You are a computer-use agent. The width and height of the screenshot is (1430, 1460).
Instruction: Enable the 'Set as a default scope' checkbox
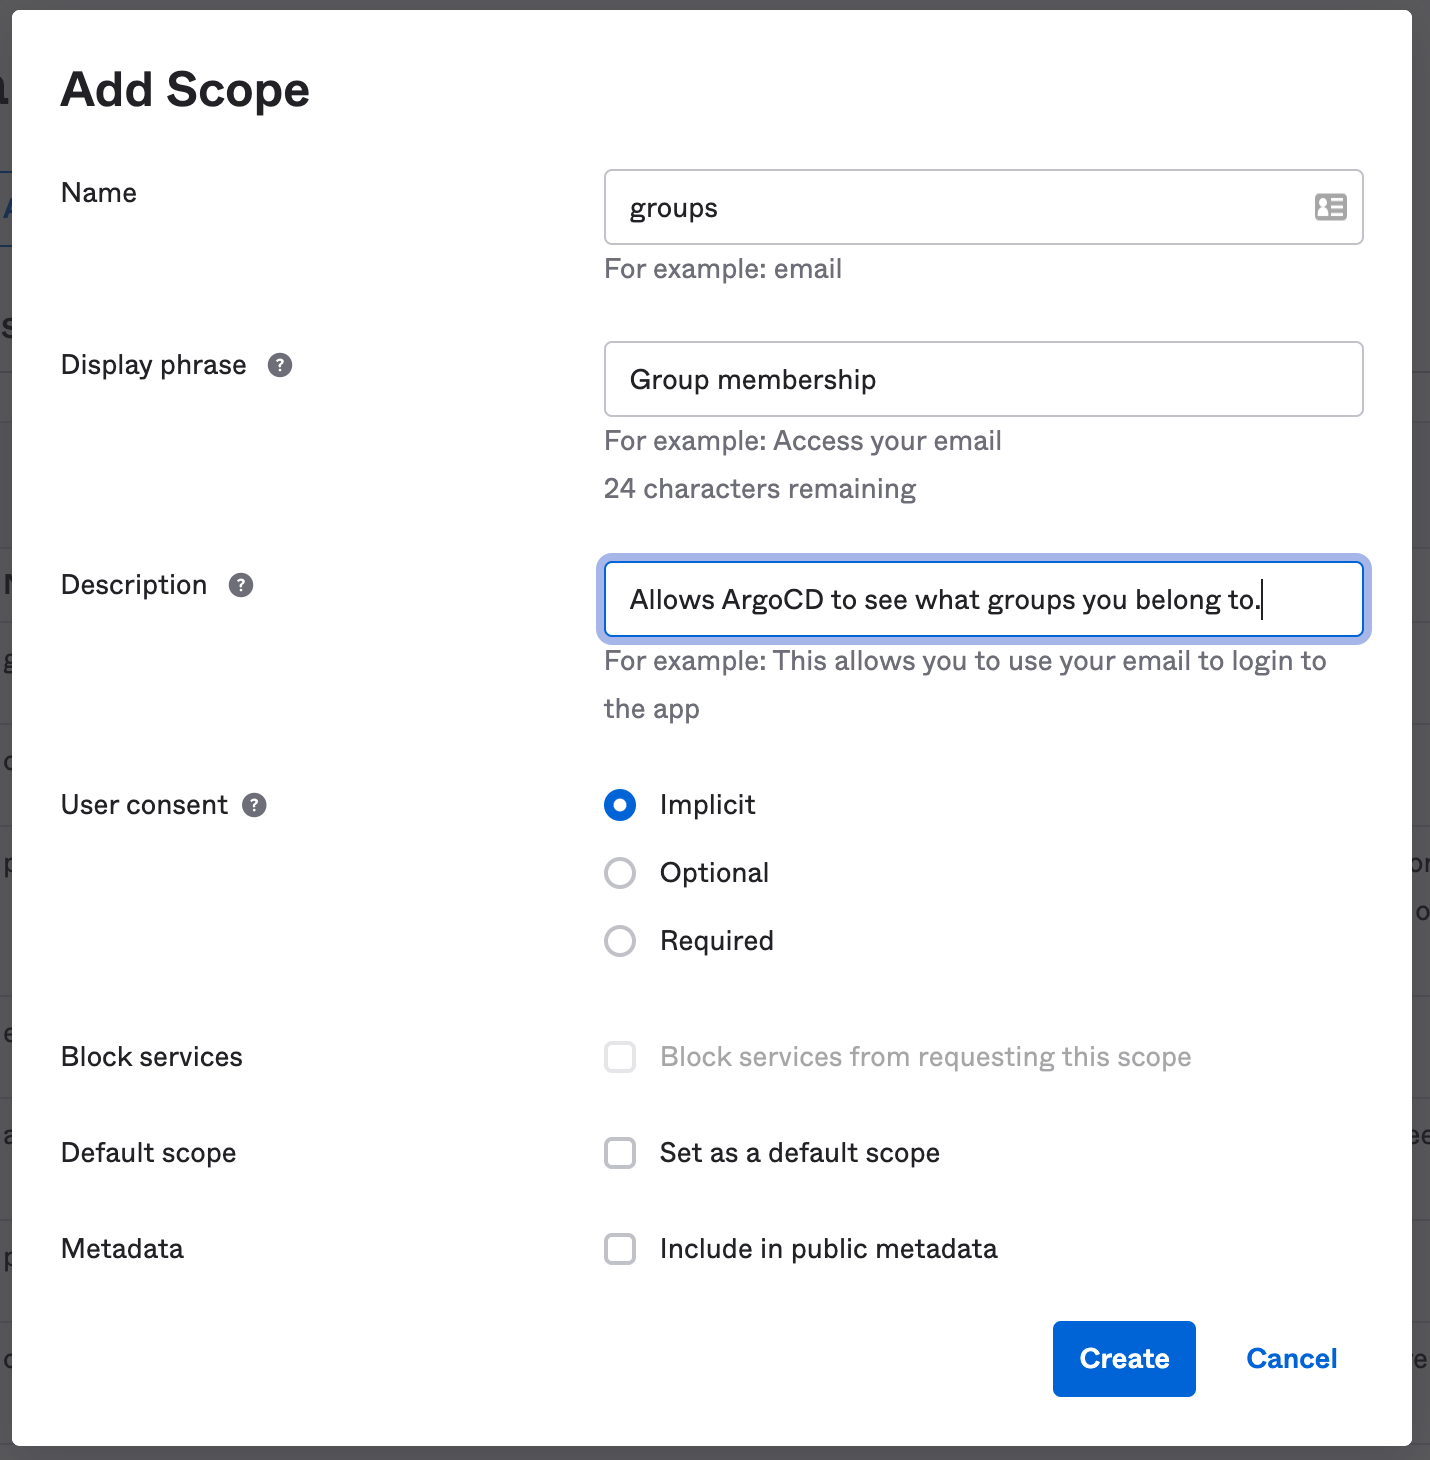point(620,1153)
